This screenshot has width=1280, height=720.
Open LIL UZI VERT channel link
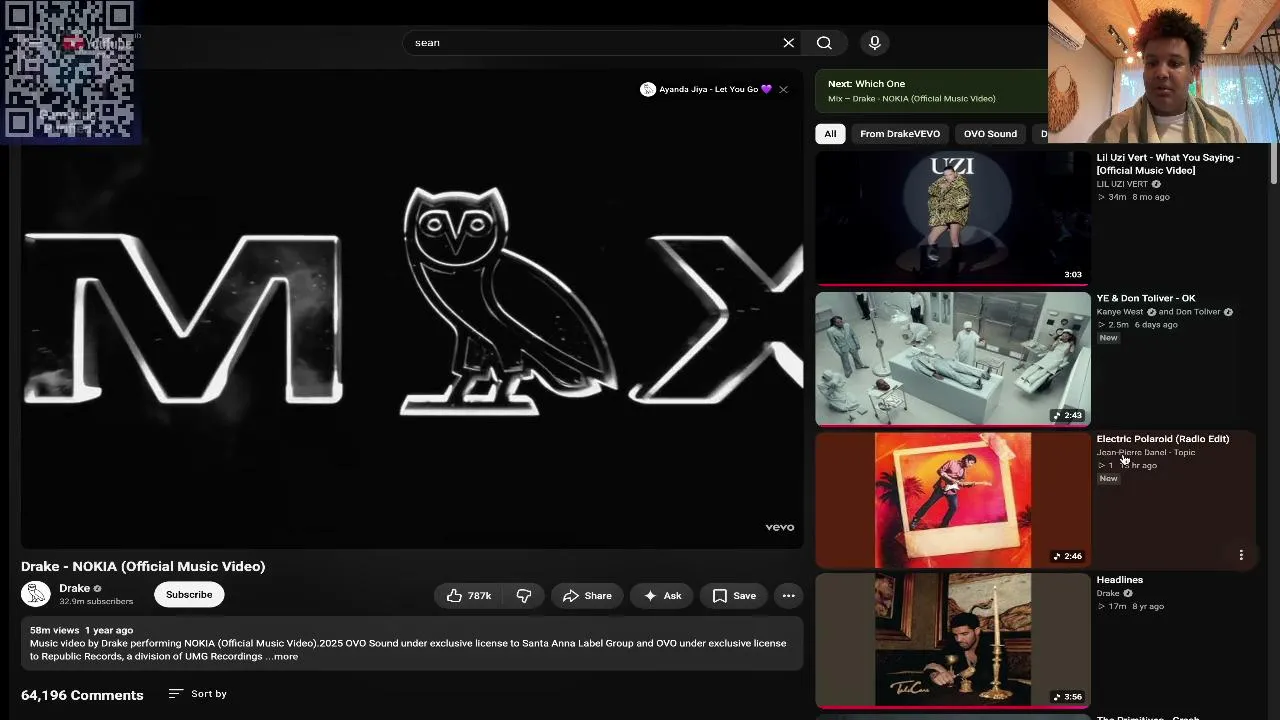click(x=1122, y=184)
